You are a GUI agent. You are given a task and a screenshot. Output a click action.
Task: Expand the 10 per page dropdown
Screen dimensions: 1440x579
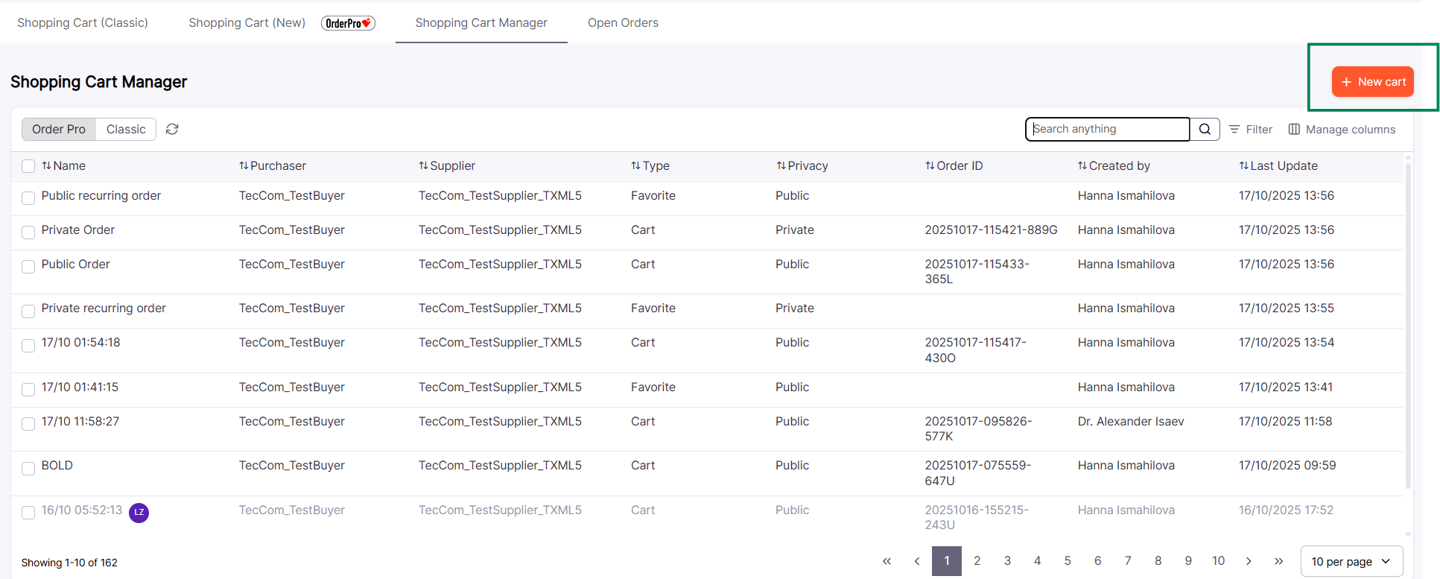tap(1351, 561)
